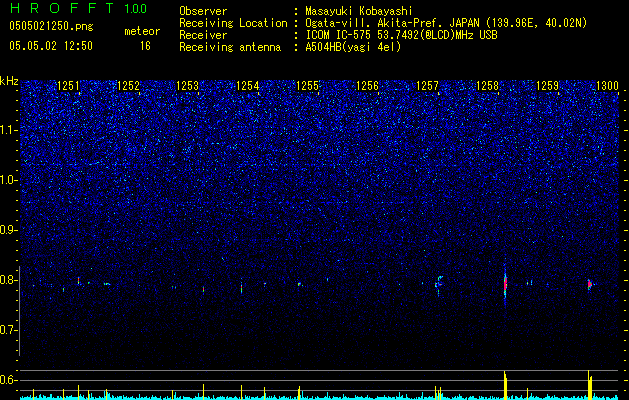Click the 1259 time marker
629x400 pixels.
(x=547, y=86)
